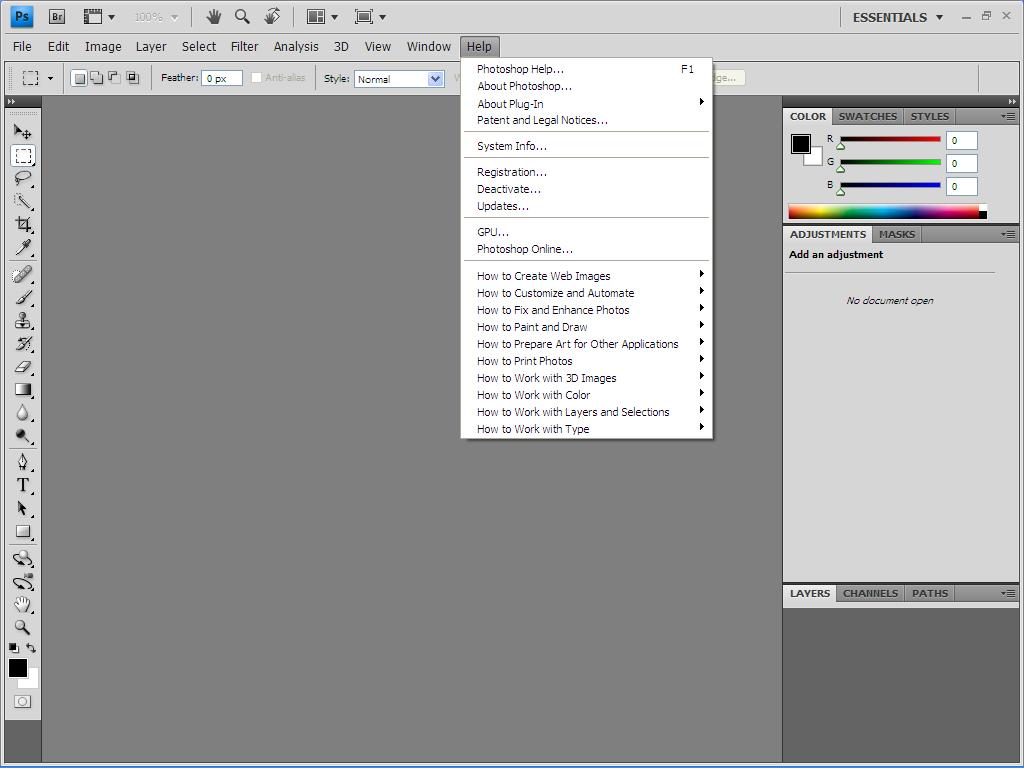1024x768 pixels.
Task: Select the Dodge tool
Action: point(23,435)
